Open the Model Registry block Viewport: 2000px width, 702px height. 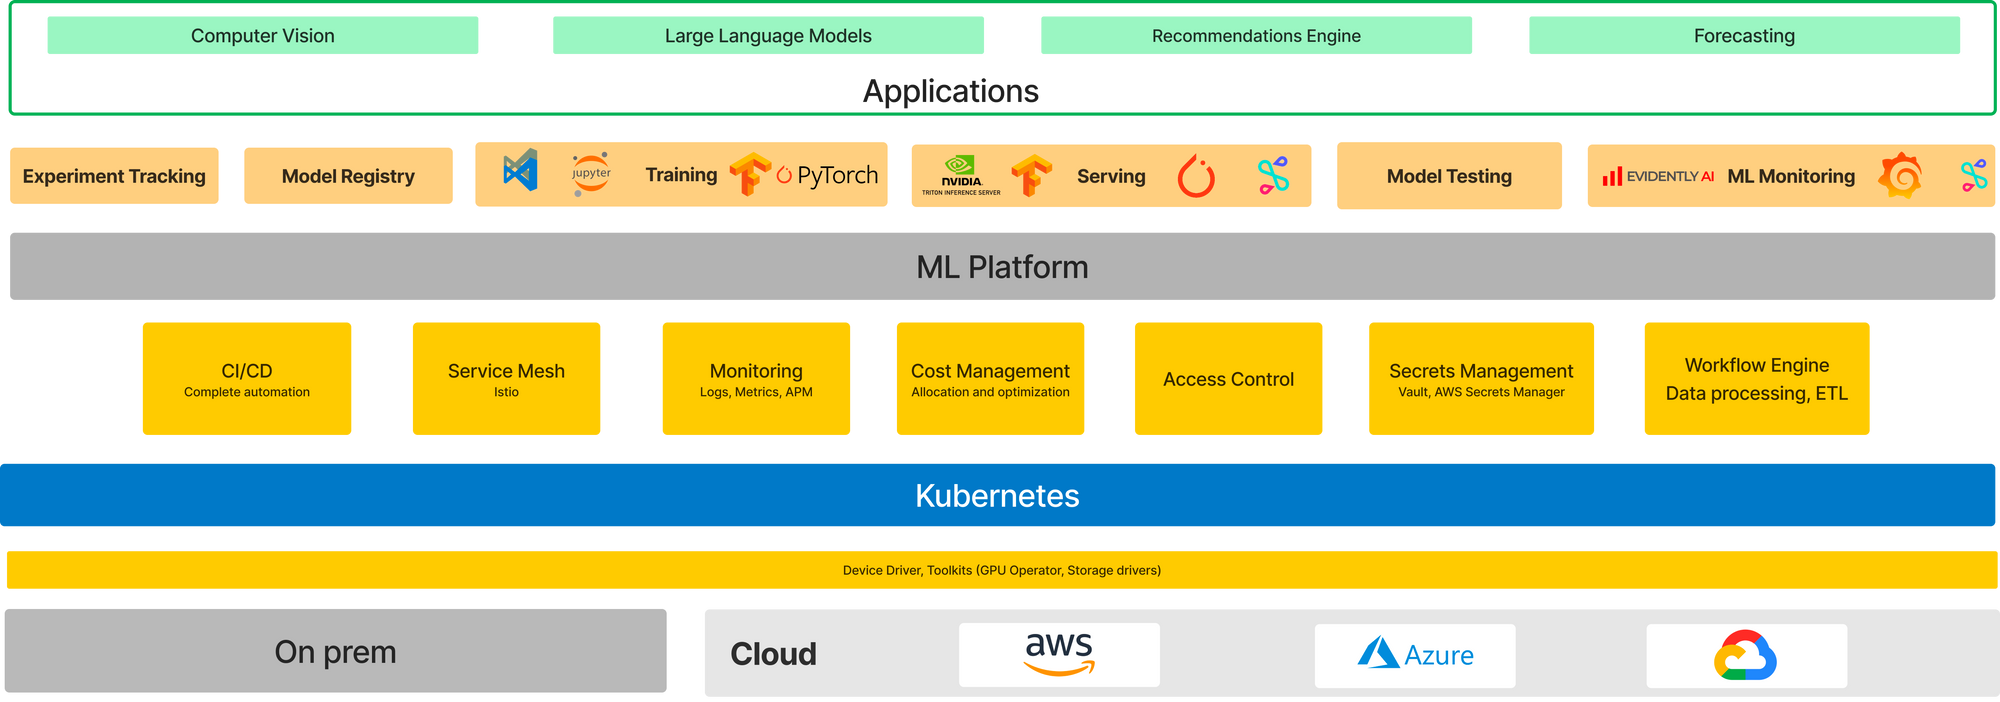pyautogui.click(x=348, y=176)
